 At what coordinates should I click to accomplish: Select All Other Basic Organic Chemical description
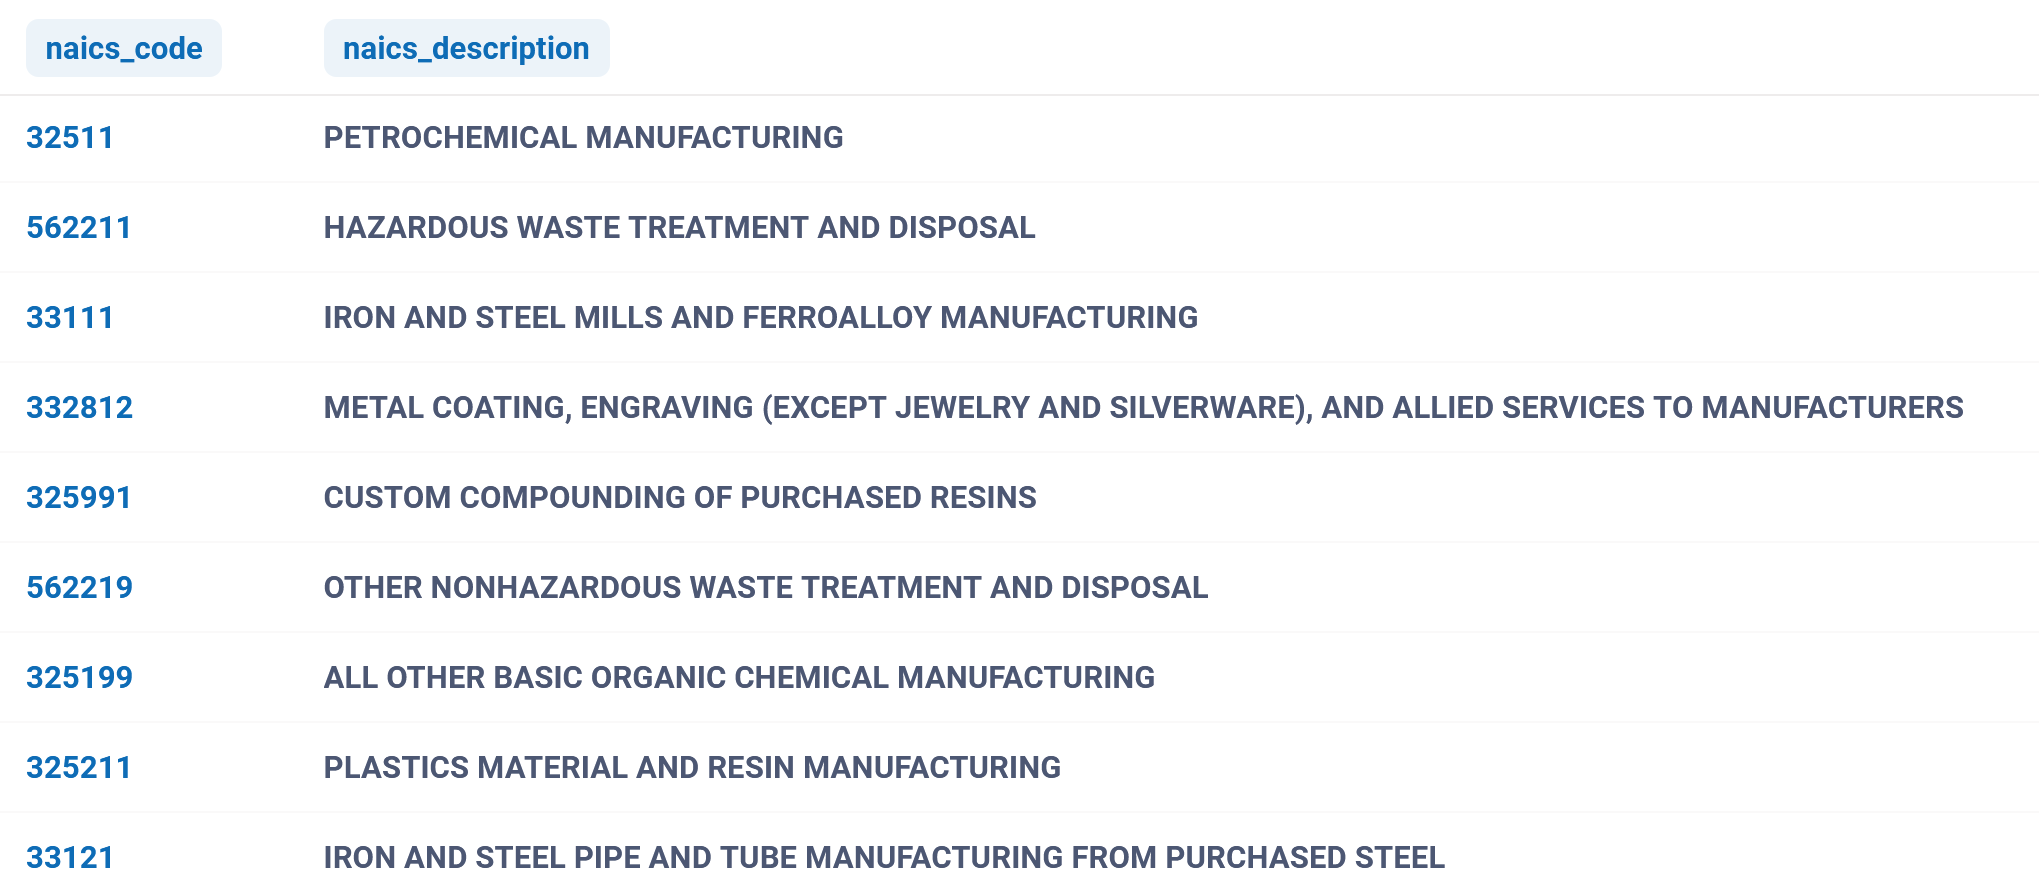pyautogui.click(x=739, y=678)
